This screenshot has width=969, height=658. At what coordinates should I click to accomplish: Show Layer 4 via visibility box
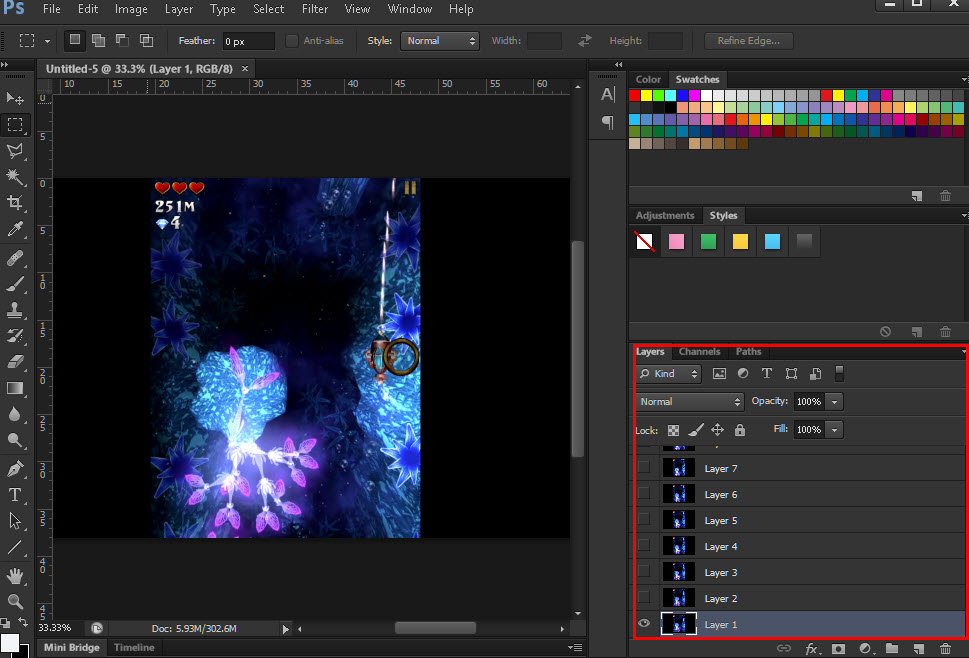tap(644, 546)
